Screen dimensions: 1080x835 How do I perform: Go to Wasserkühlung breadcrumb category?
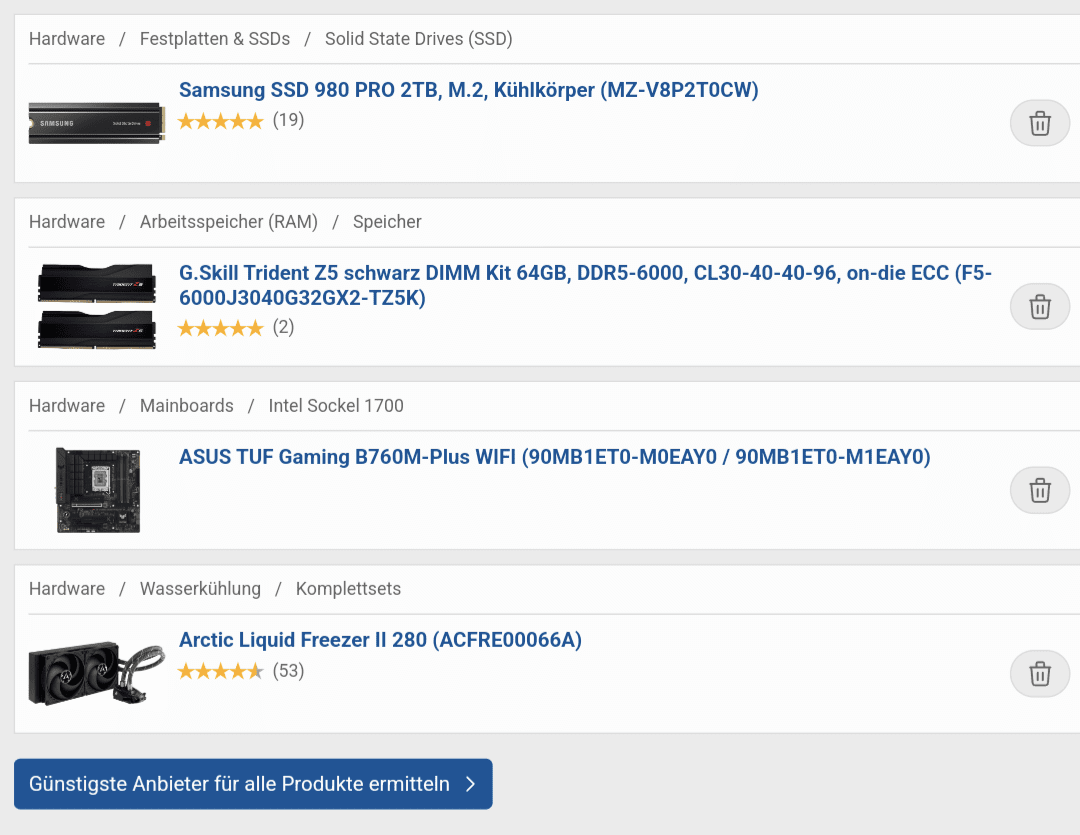pyautogui.click(x=200, y=589)
